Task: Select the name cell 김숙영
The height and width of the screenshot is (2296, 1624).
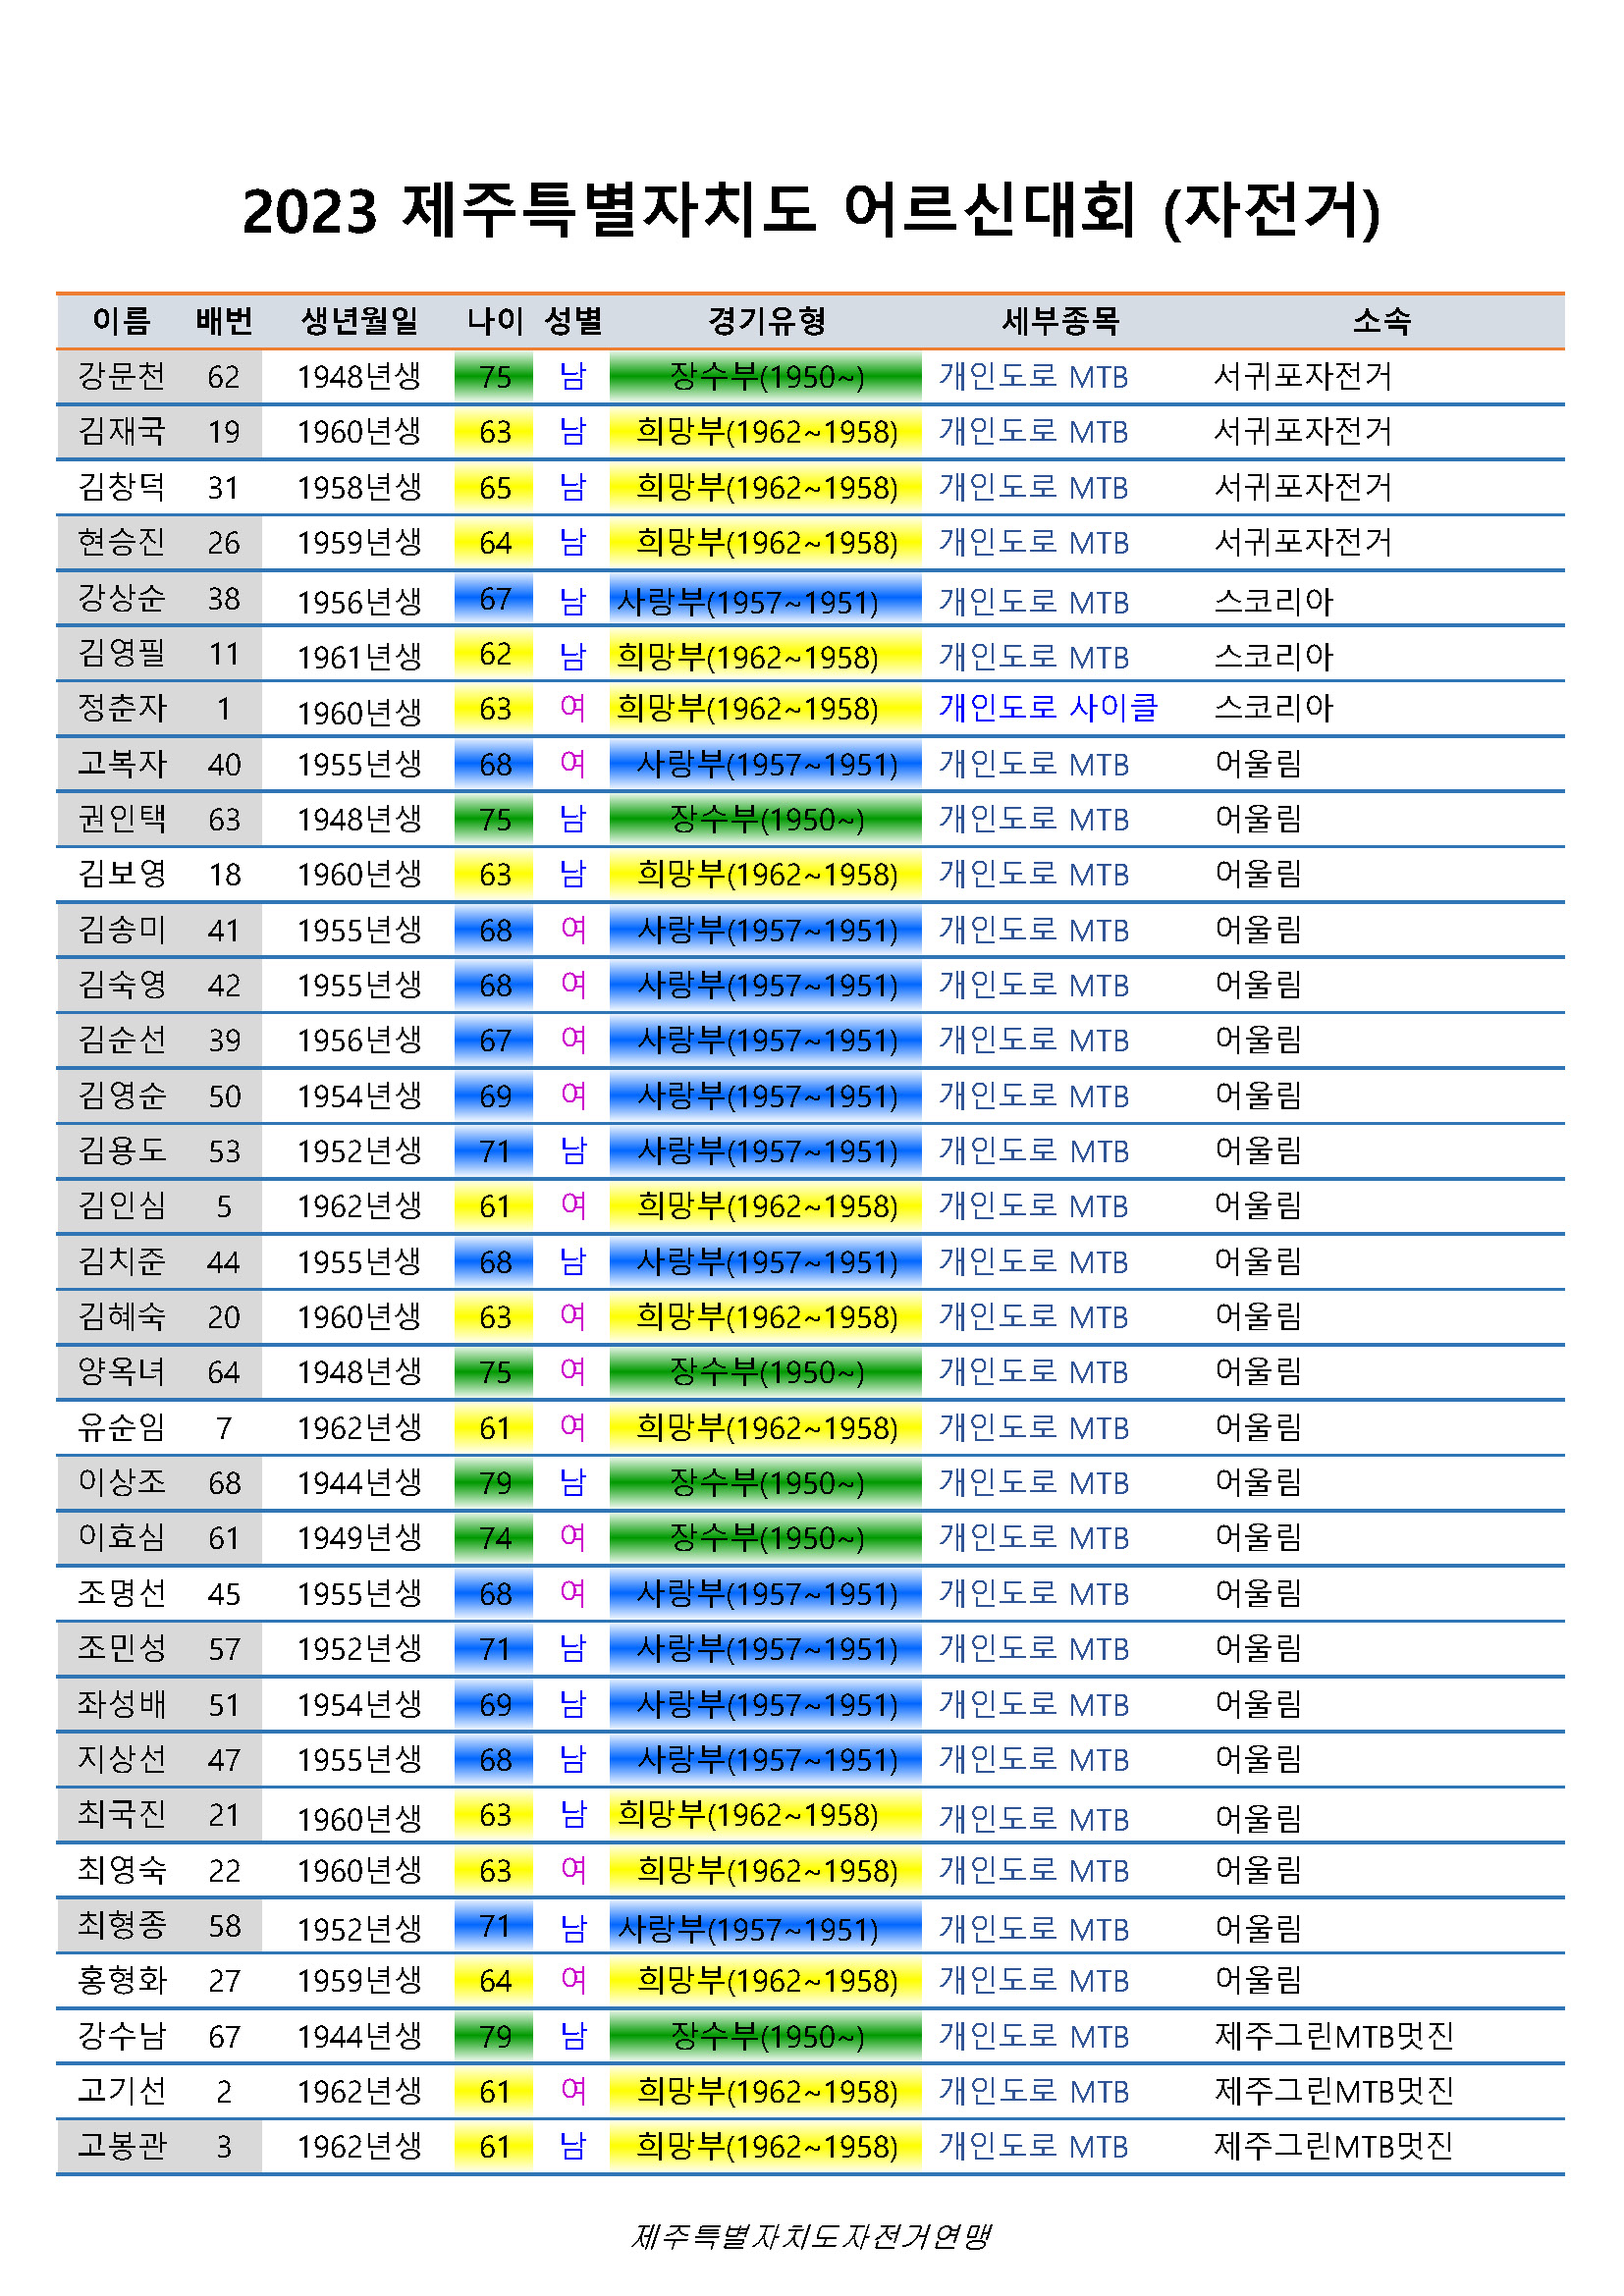Action: pyautogui.click(x=121, y=985)
